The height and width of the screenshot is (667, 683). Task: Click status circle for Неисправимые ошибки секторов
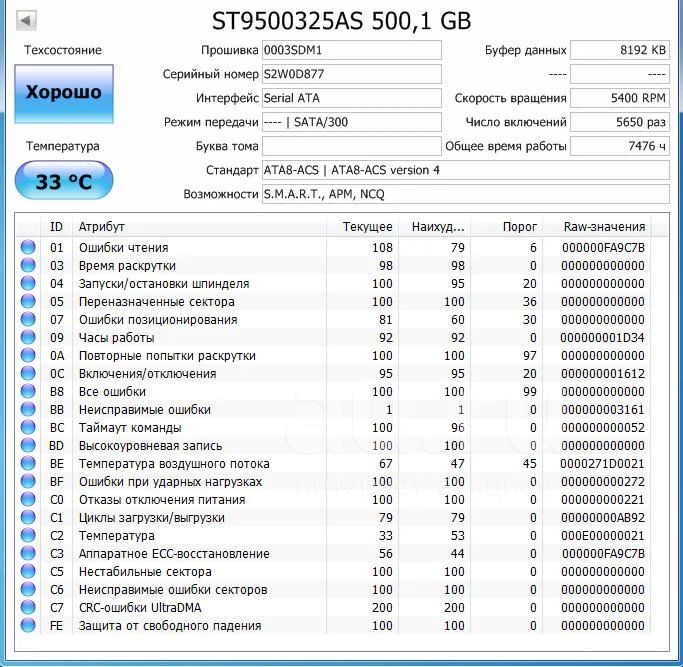(x=28, y=589)
